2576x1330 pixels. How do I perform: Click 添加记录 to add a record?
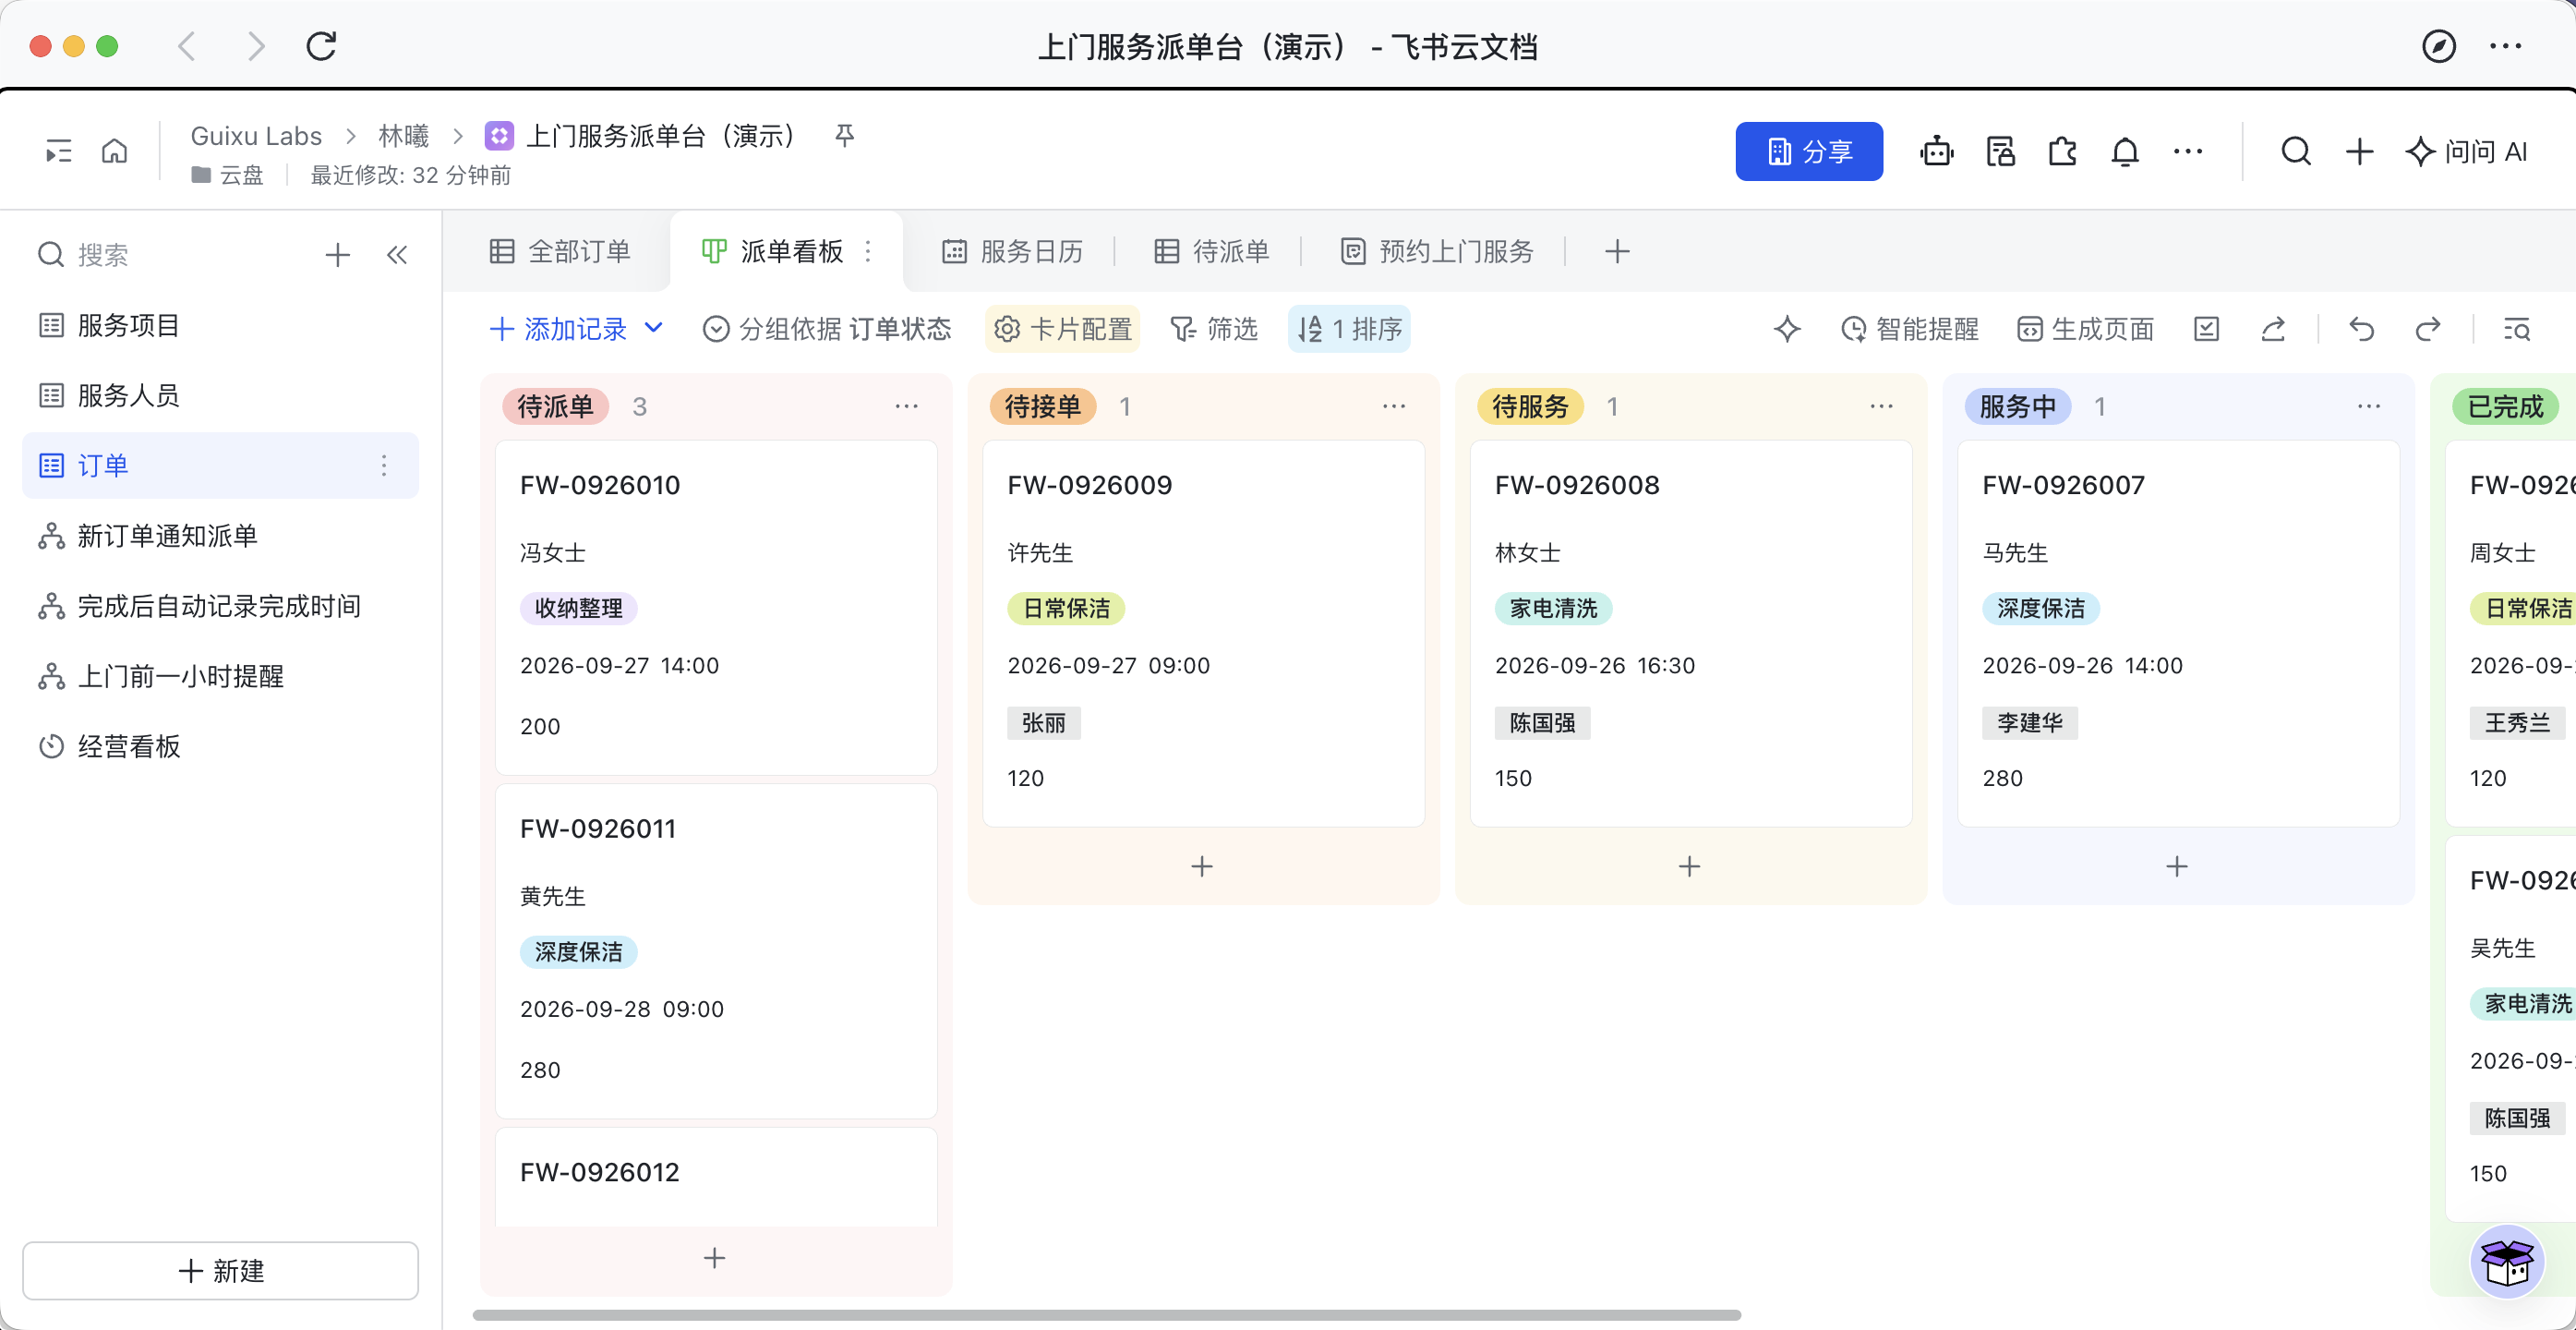click(559, 329)
